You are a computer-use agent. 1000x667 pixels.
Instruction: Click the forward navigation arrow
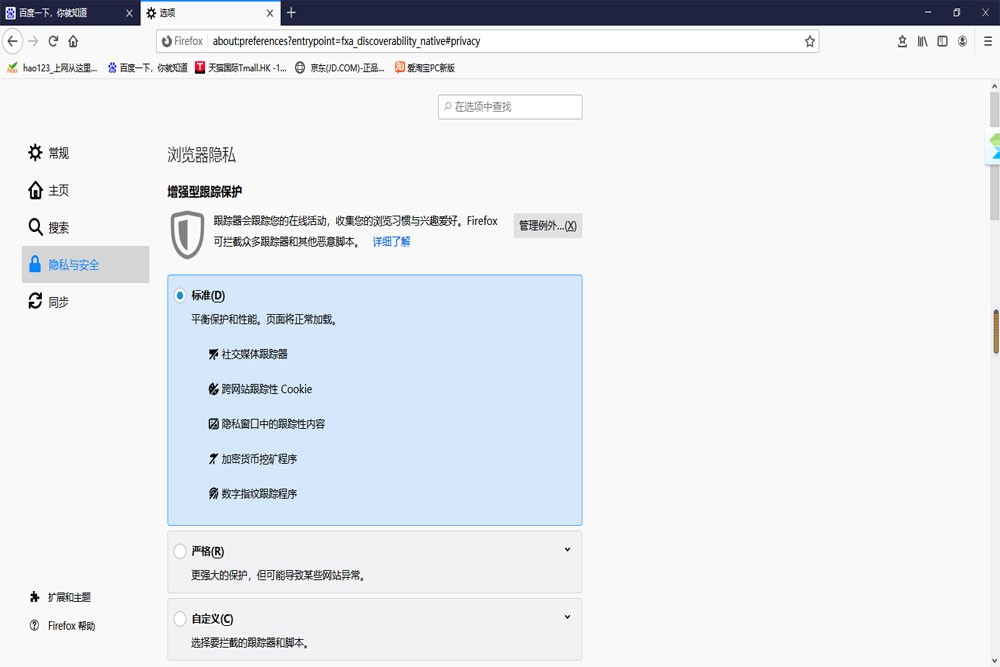coord(34,41)
